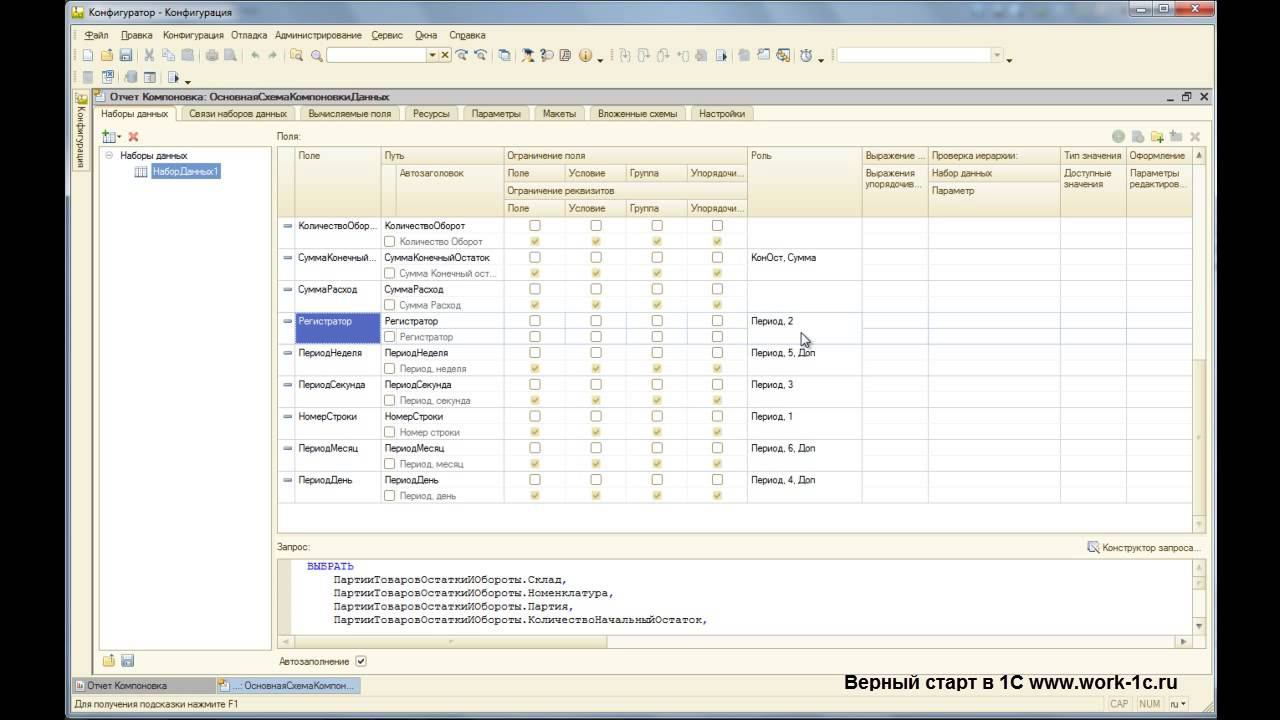Viewport: 1280px width, 720px height.
Task: Toggle the Автозаполнение checkbox
Action: [361, 661]
